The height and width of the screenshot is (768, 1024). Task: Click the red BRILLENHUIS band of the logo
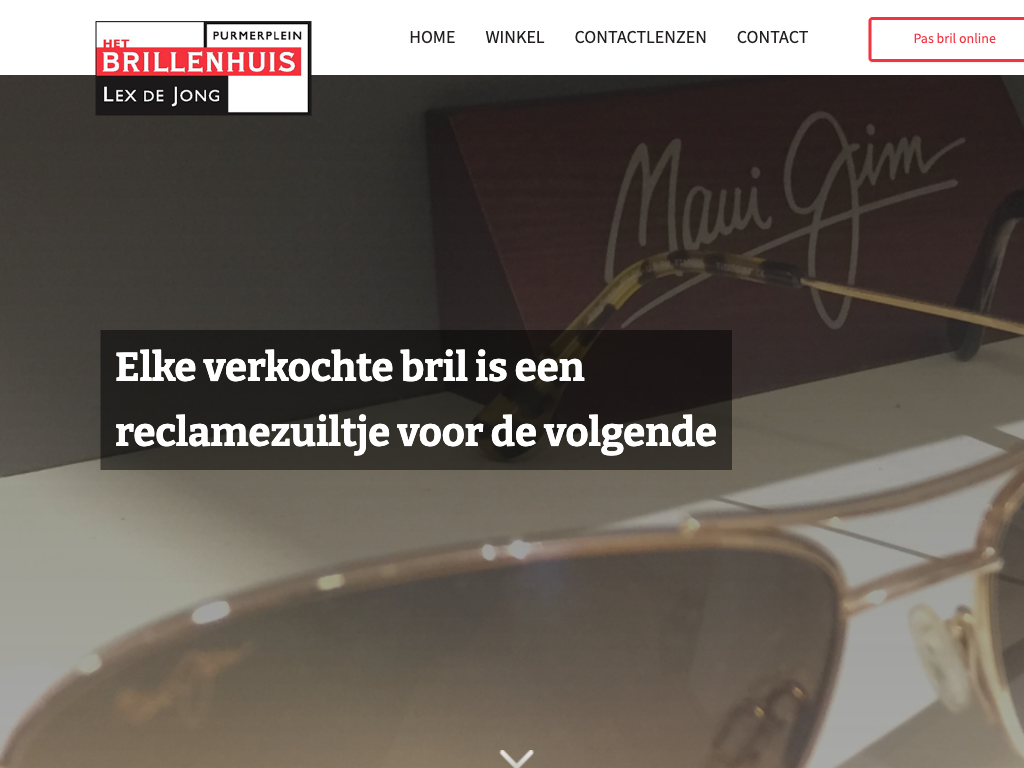[x=199, y=62]
